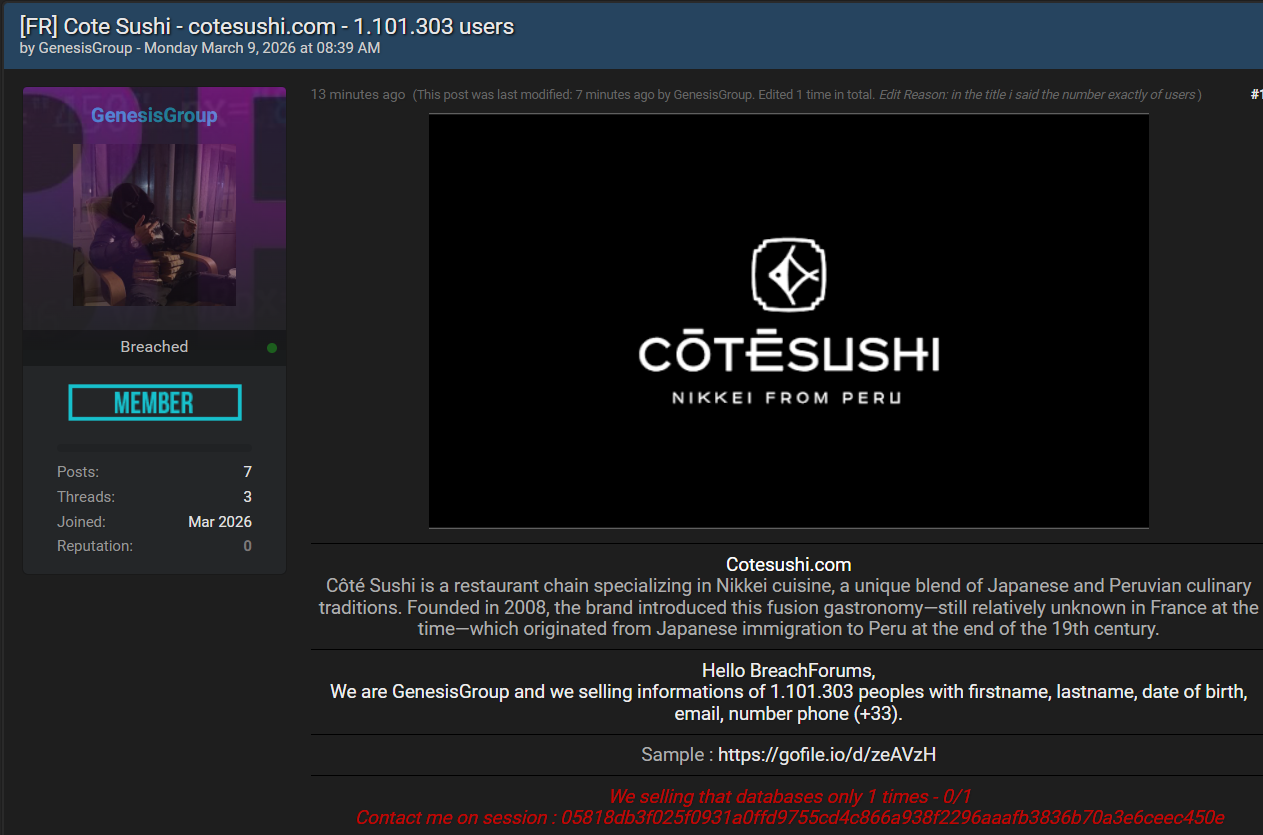Click the 'Breached' user title label

point(154,347)
